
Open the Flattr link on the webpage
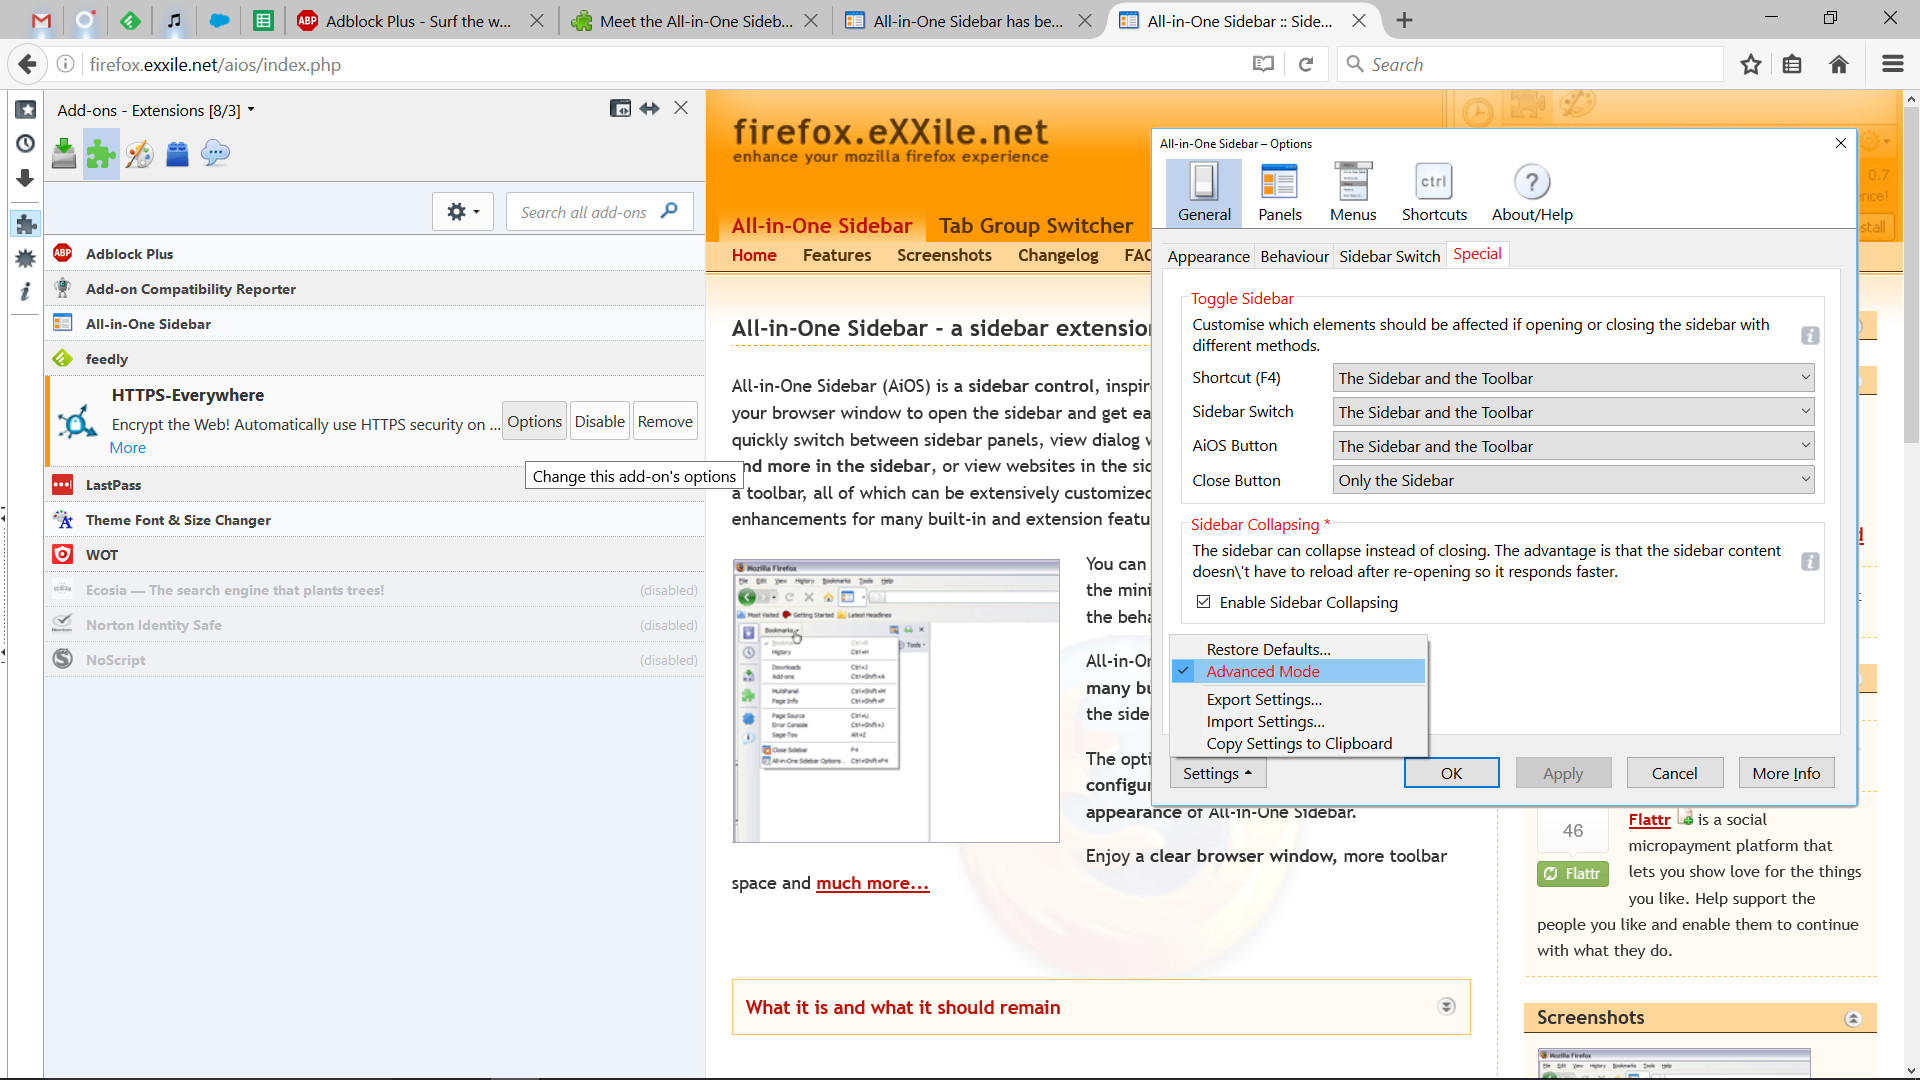pos(1649,819)
